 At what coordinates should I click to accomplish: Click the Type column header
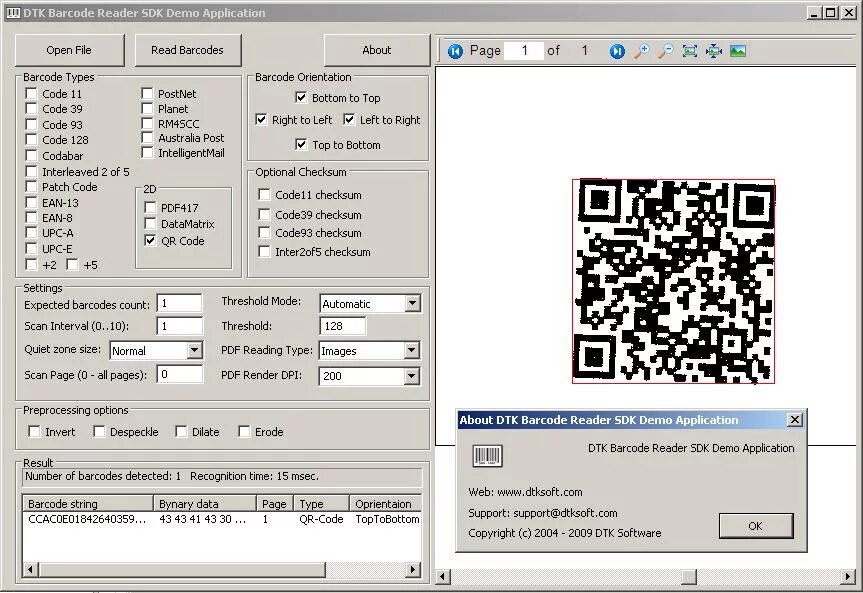pyautogui.click(x=321, y=503)
